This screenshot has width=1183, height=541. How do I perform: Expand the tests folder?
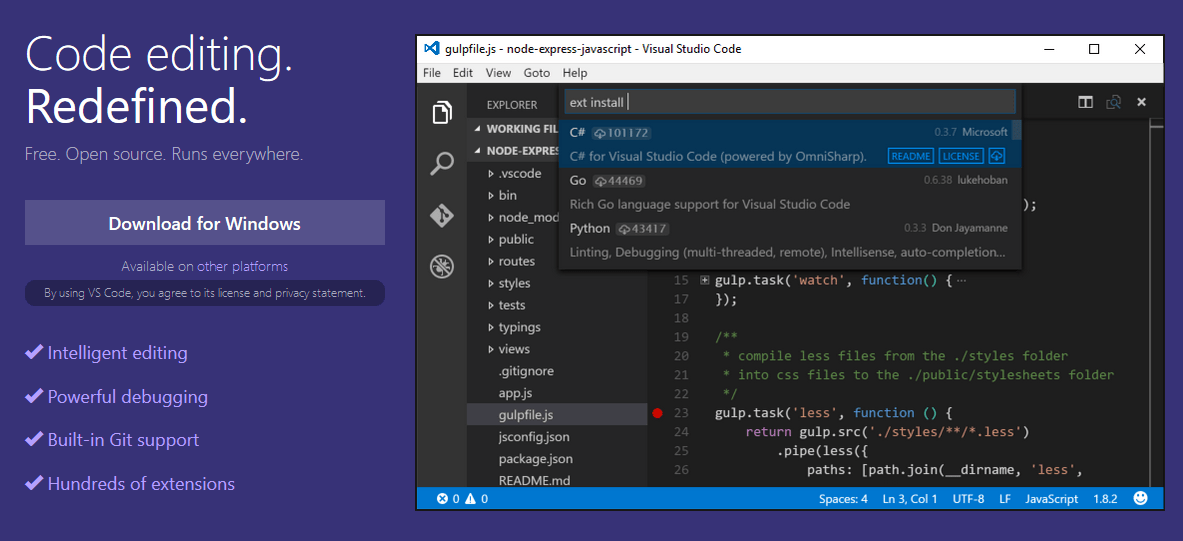coord(490,306)
